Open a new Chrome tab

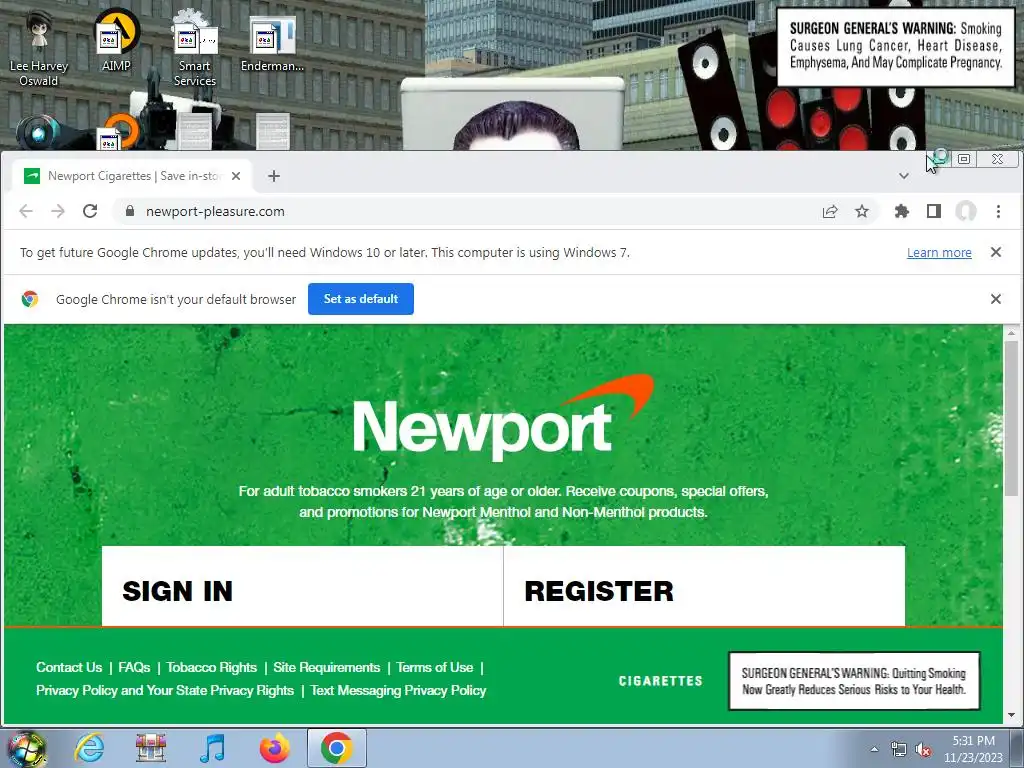point(274,176)
